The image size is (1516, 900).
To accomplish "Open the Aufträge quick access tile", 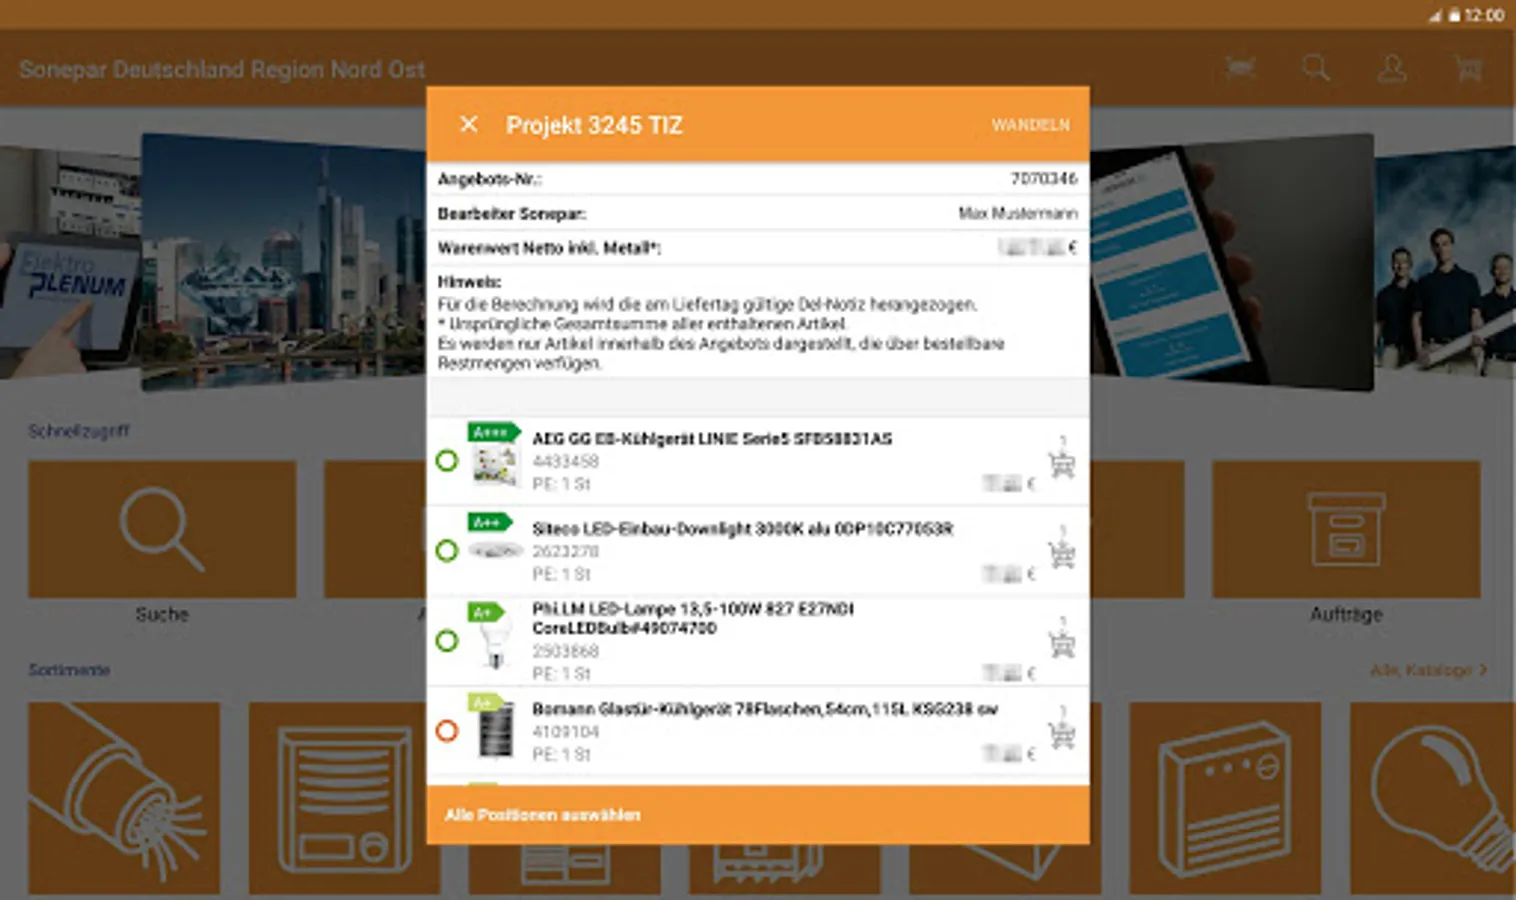I will (x=1346, y=529).
